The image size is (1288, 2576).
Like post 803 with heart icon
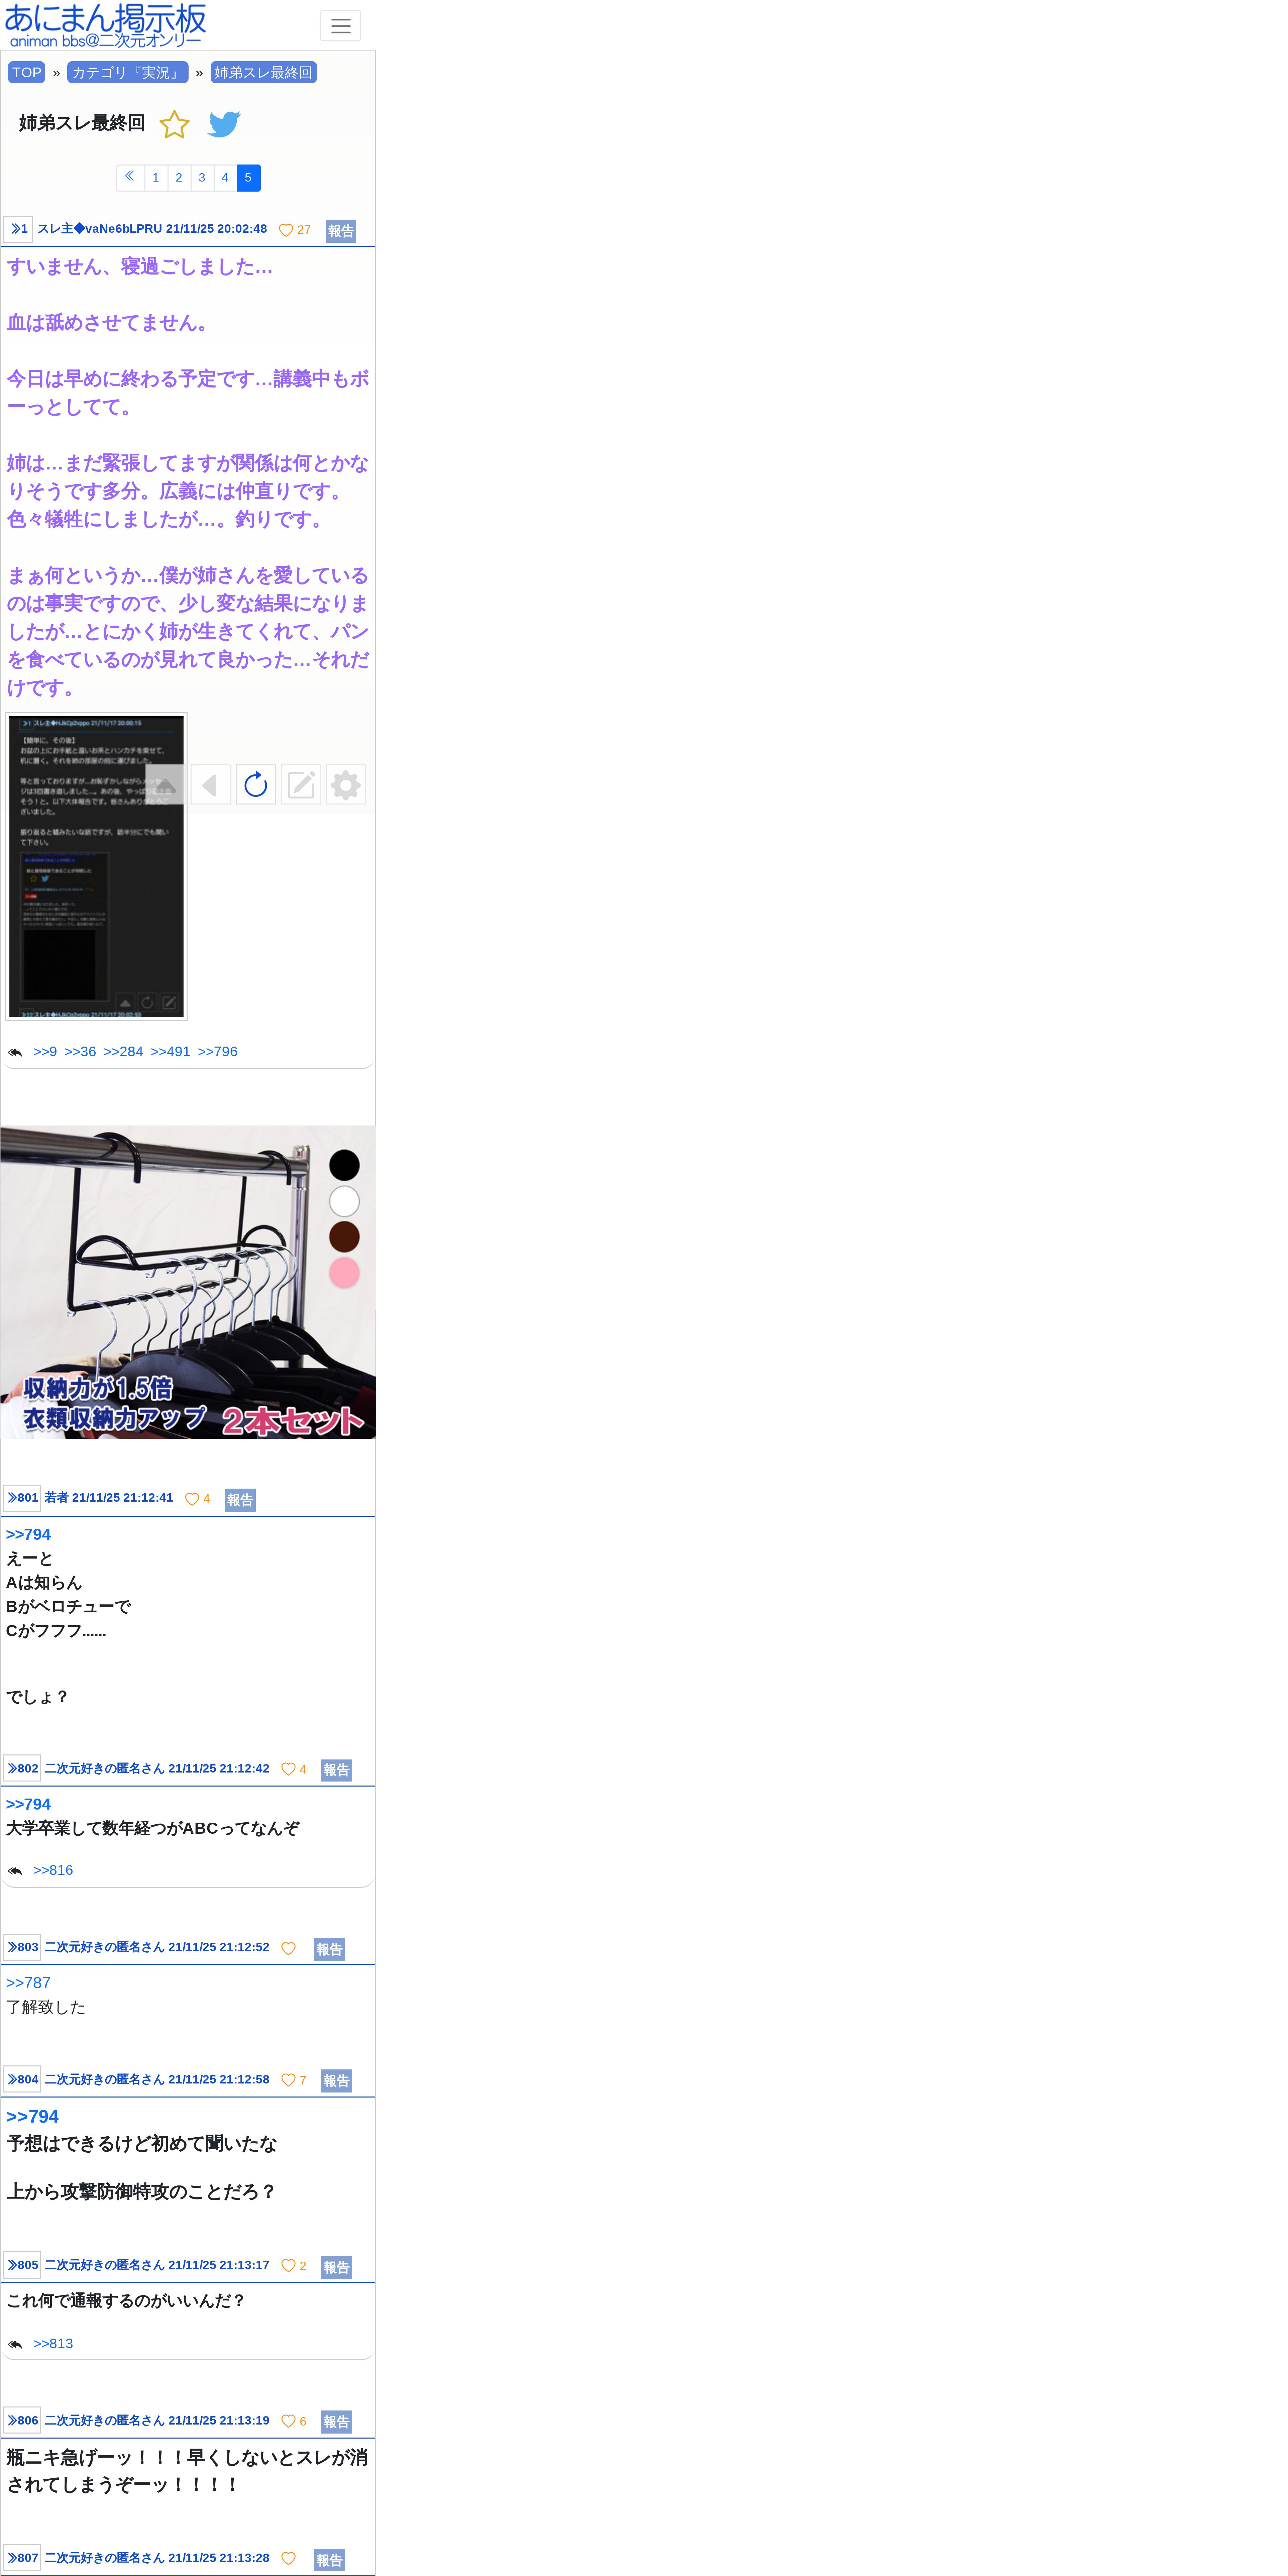(288, 1948)
